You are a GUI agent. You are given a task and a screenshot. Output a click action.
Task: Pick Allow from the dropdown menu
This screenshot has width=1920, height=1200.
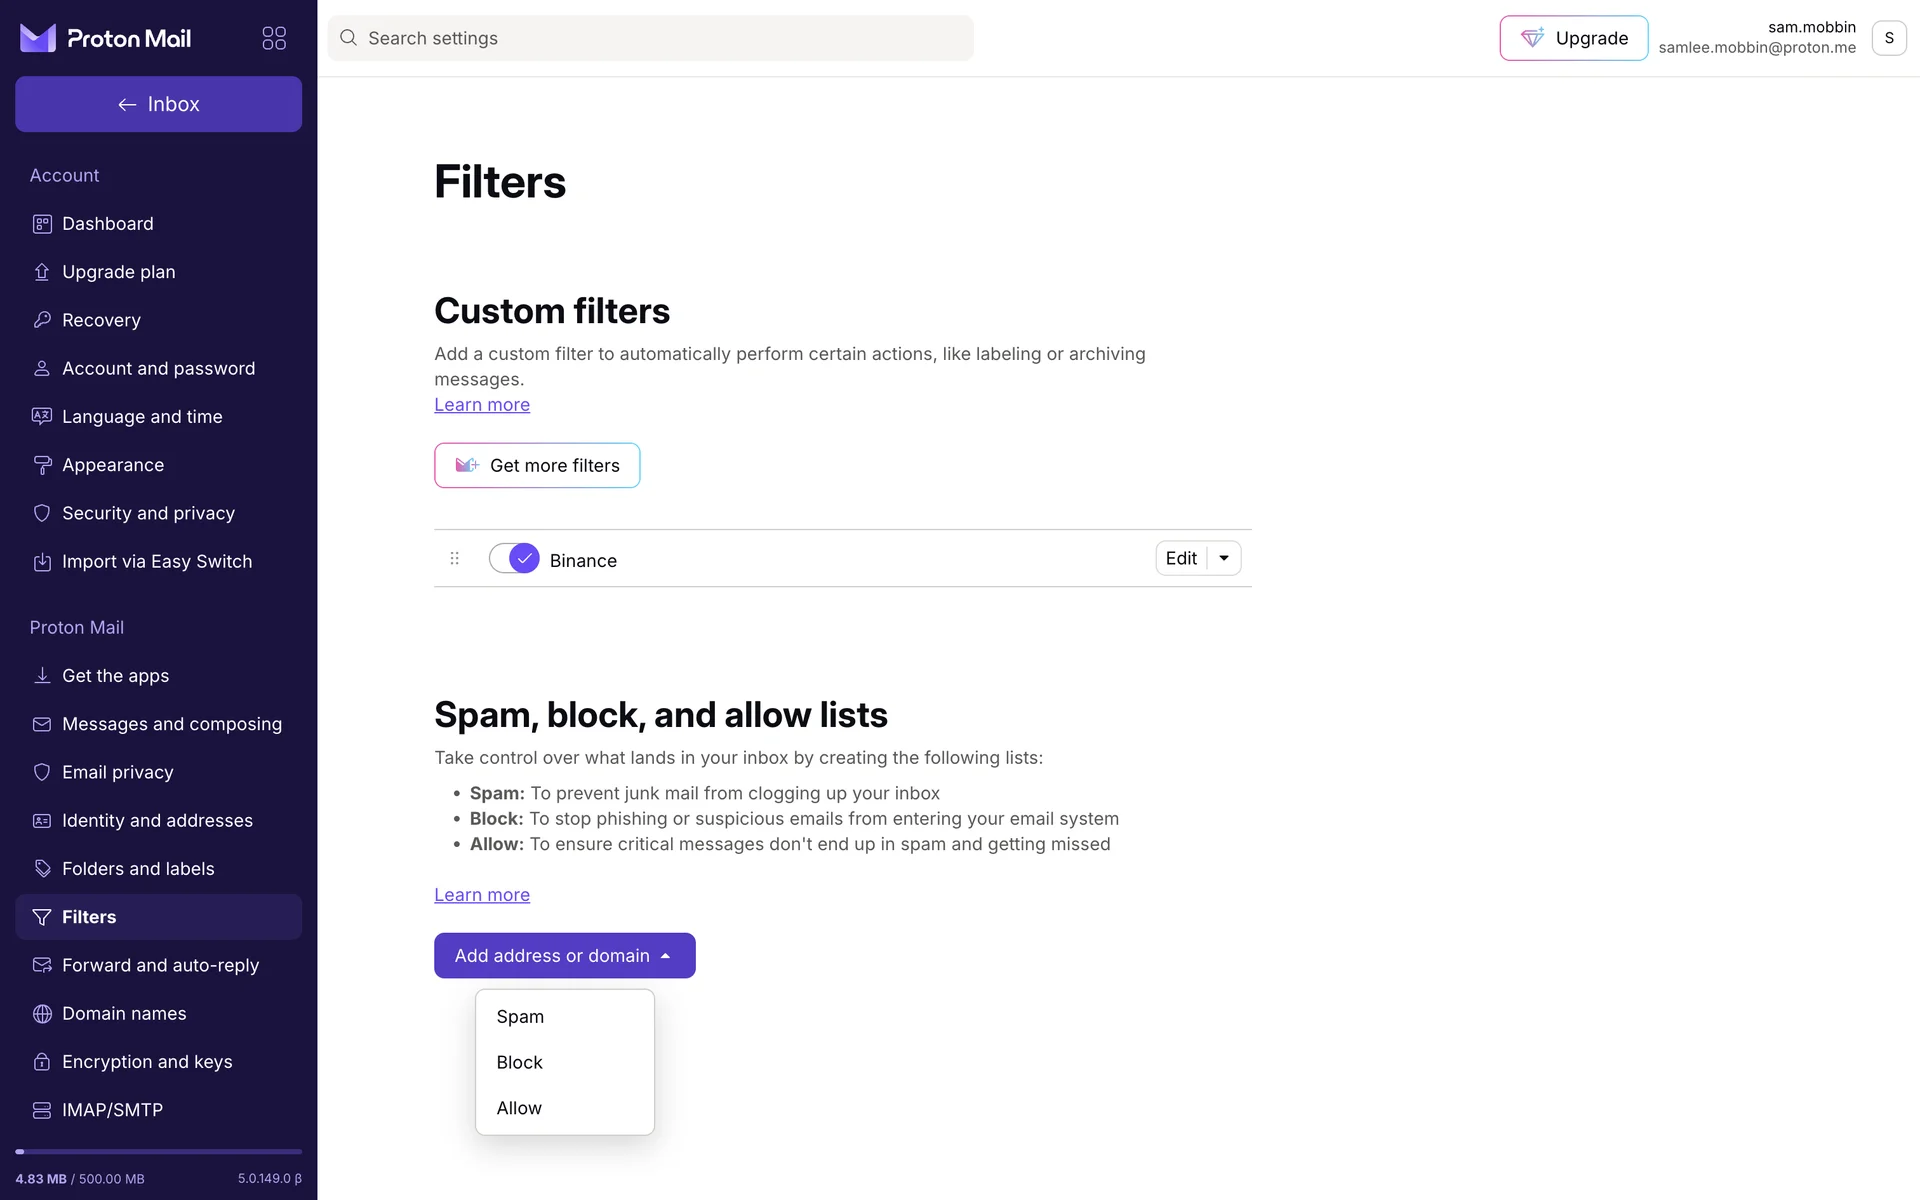tap(520, 1109)
